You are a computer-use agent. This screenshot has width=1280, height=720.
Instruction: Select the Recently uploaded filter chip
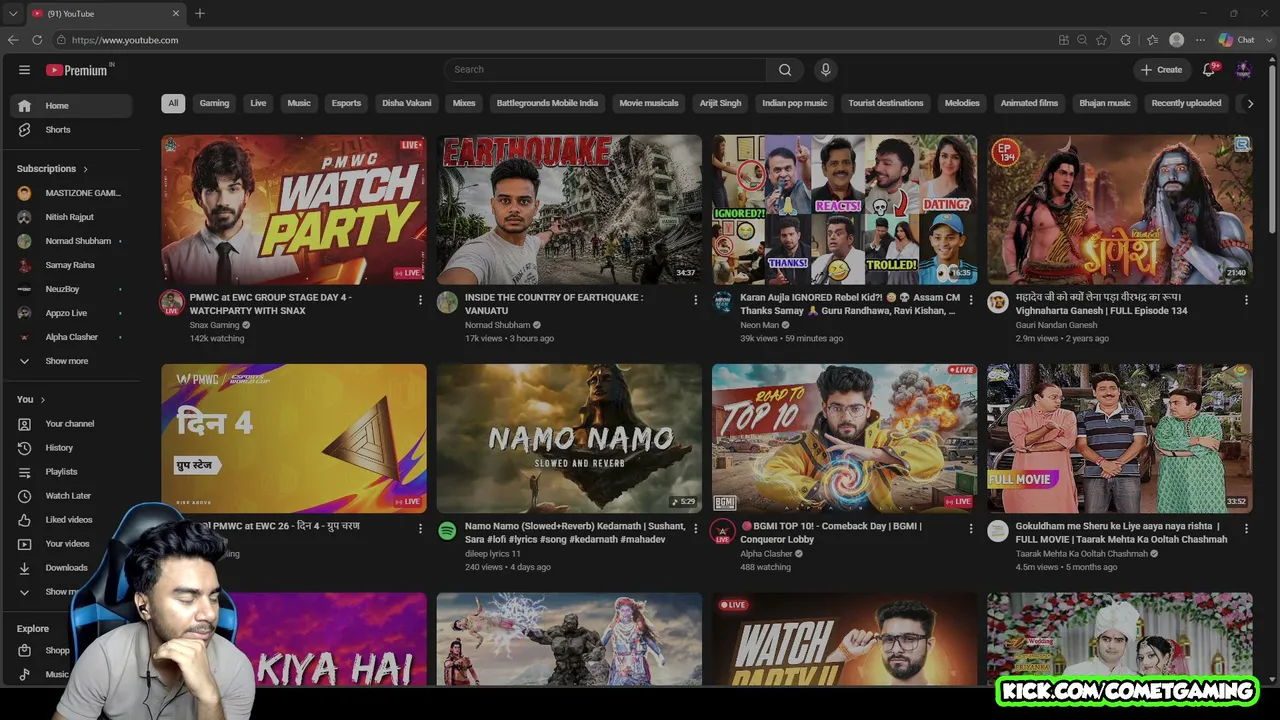(1186, 103)
